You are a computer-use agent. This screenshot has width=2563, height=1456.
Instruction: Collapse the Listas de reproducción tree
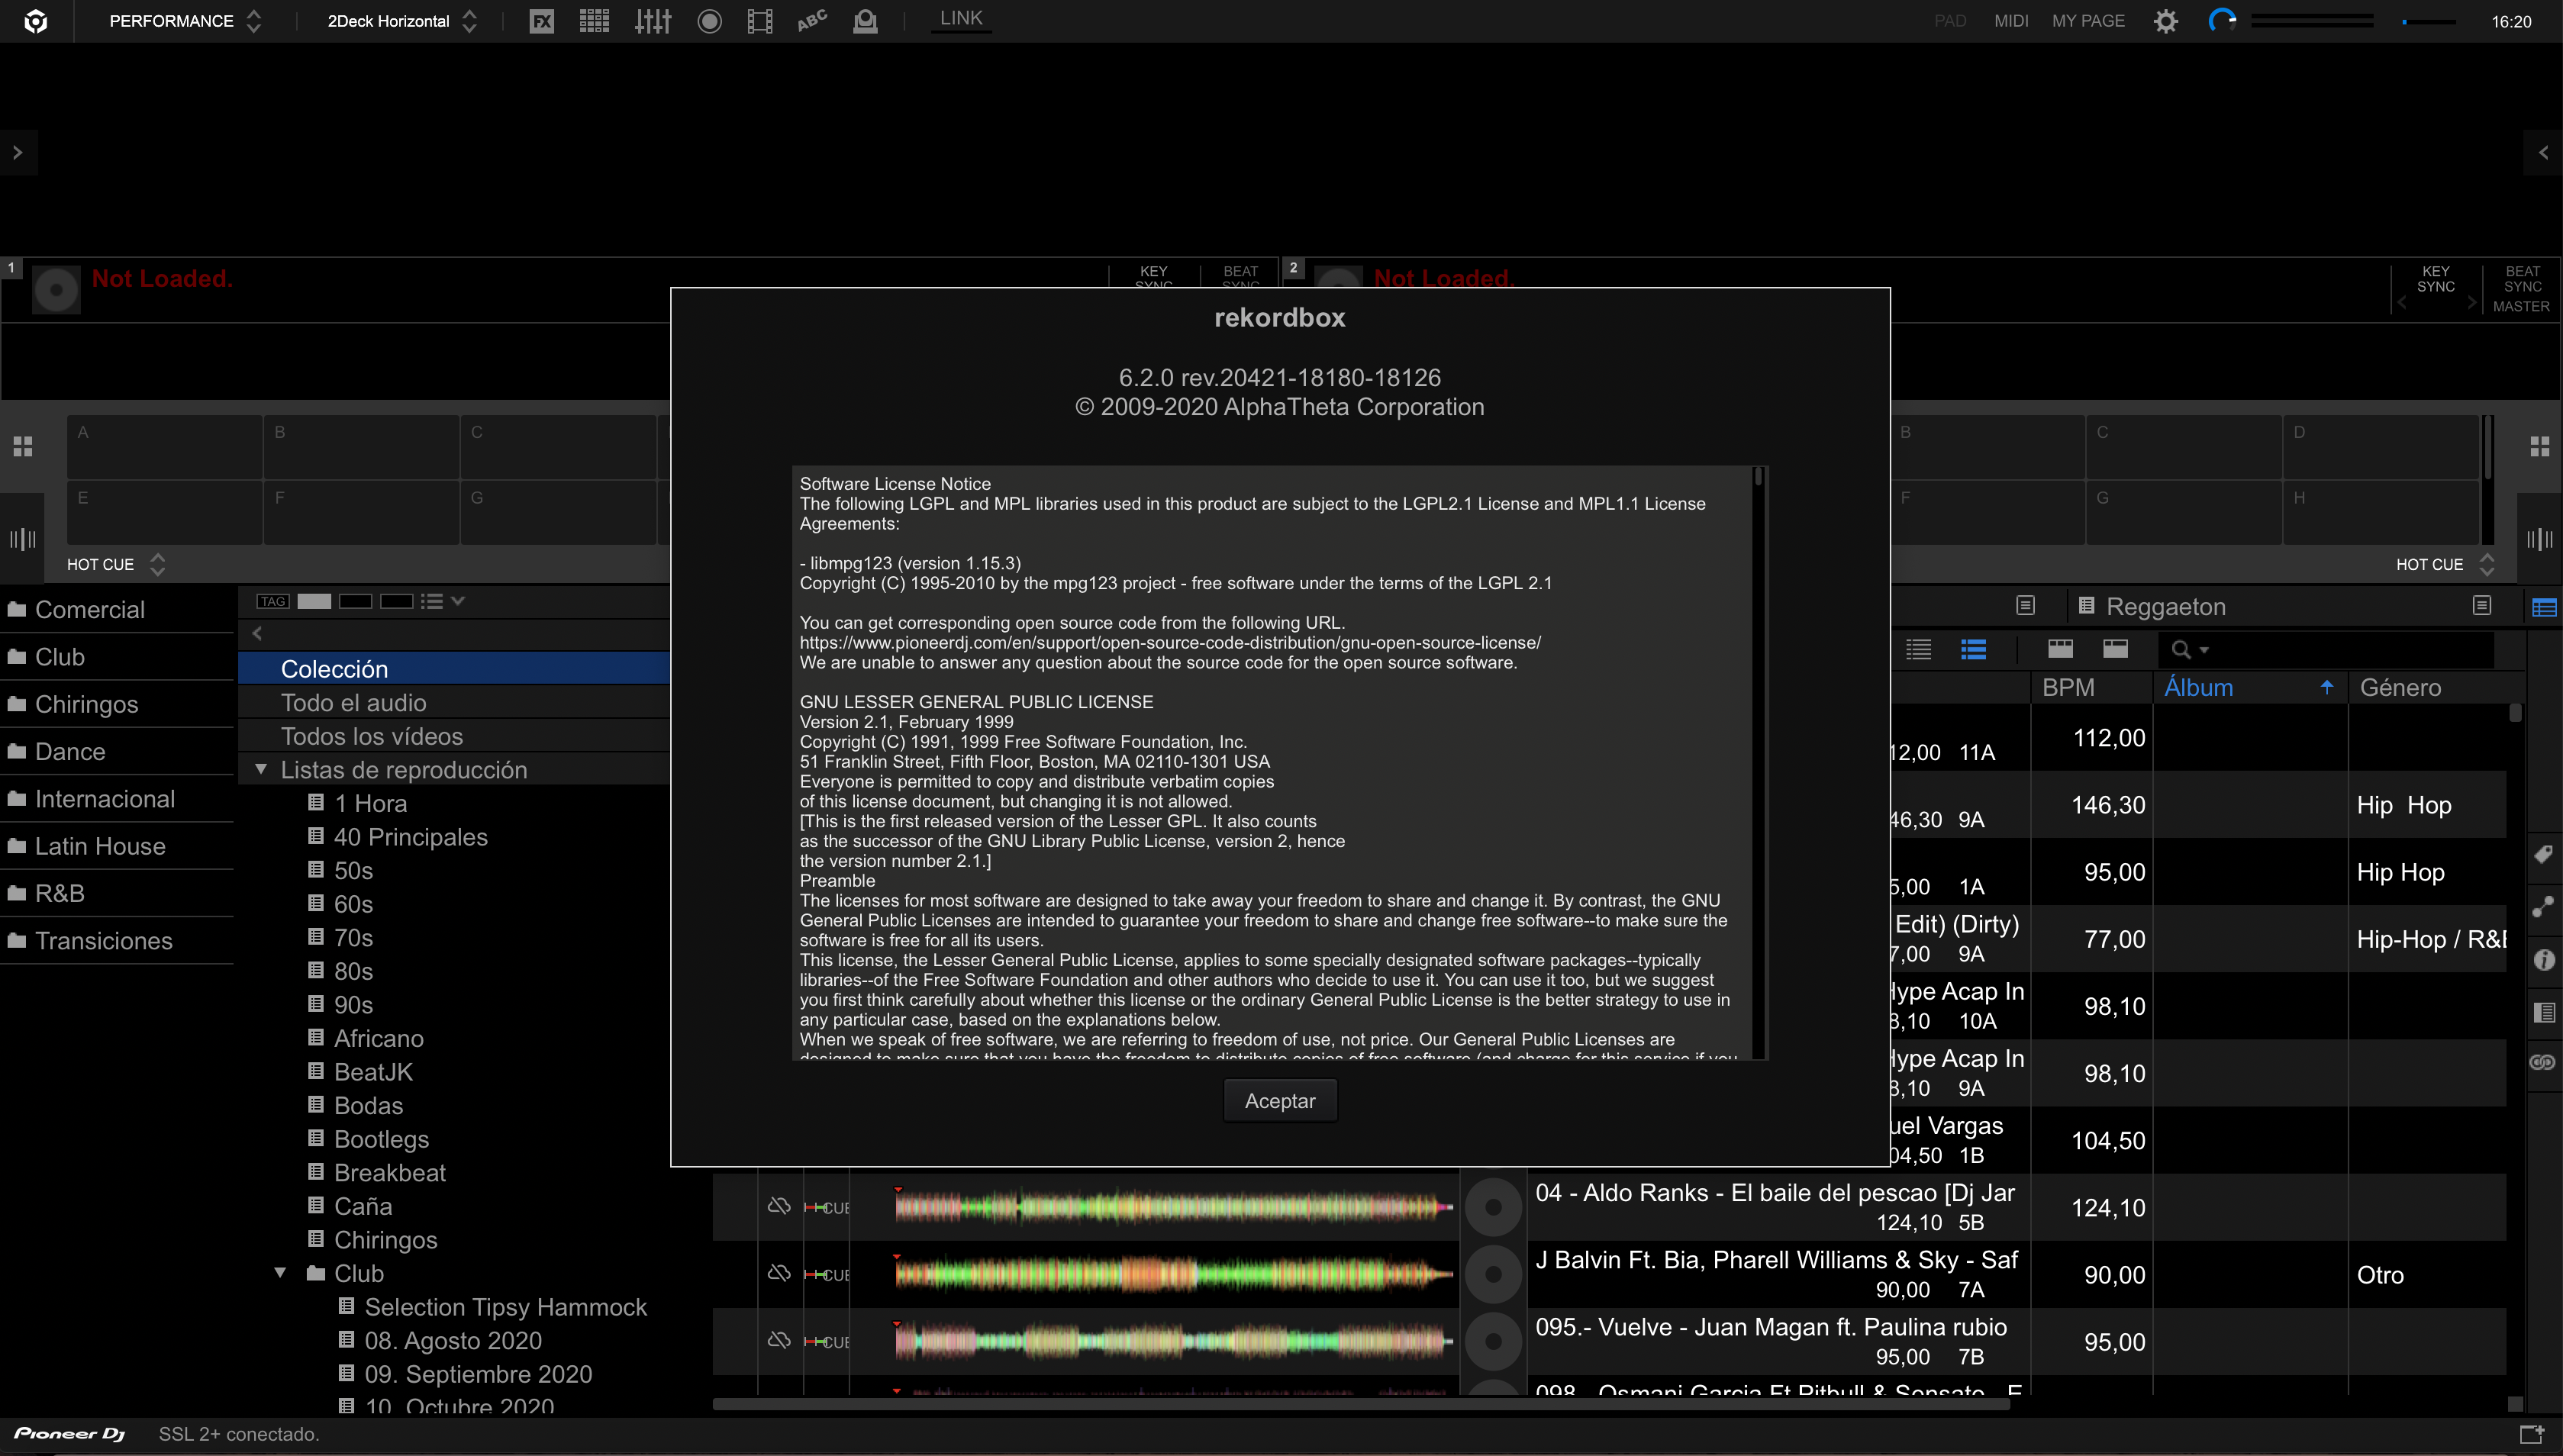coord(261,769)
